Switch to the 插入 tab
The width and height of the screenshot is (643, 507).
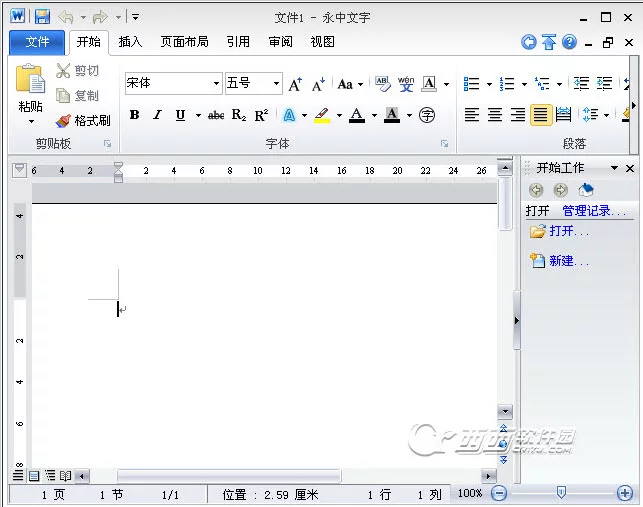[130, 42]
